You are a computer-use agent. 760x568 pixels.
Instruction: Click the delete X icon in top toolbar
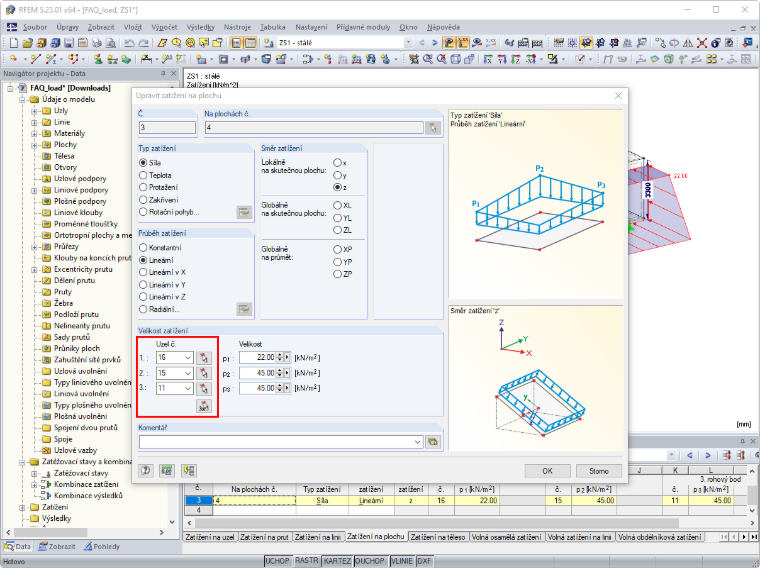[x=701, y=43]
